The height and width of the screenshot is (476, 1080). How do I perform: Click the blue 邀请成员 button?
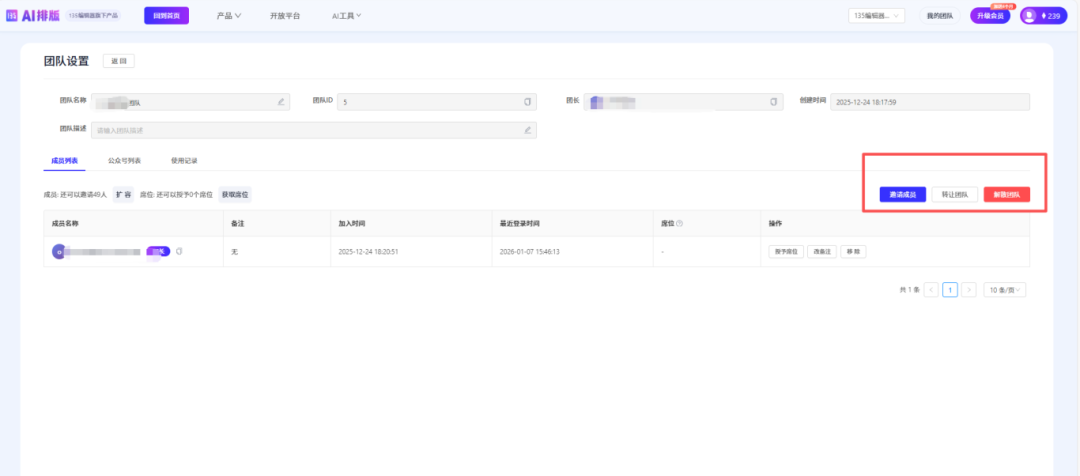(902, 194)
